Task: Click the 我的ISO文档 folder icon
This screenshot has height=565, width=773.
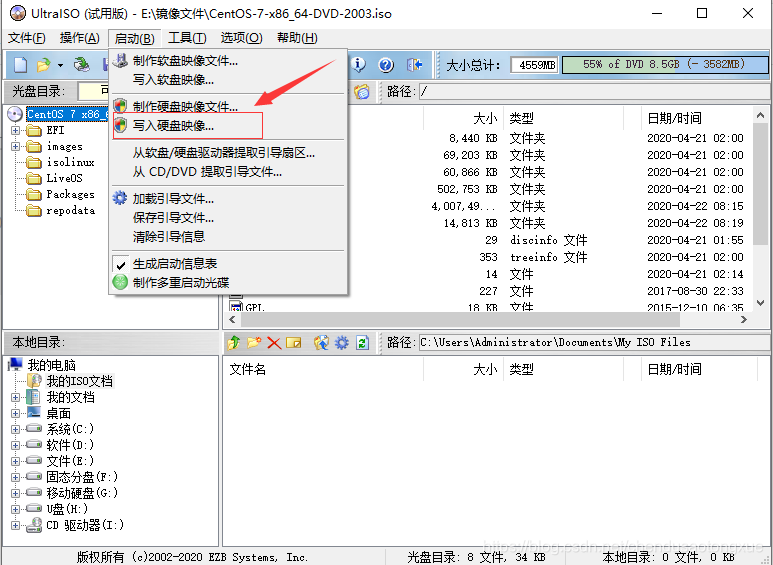Action: pos(34,381)
